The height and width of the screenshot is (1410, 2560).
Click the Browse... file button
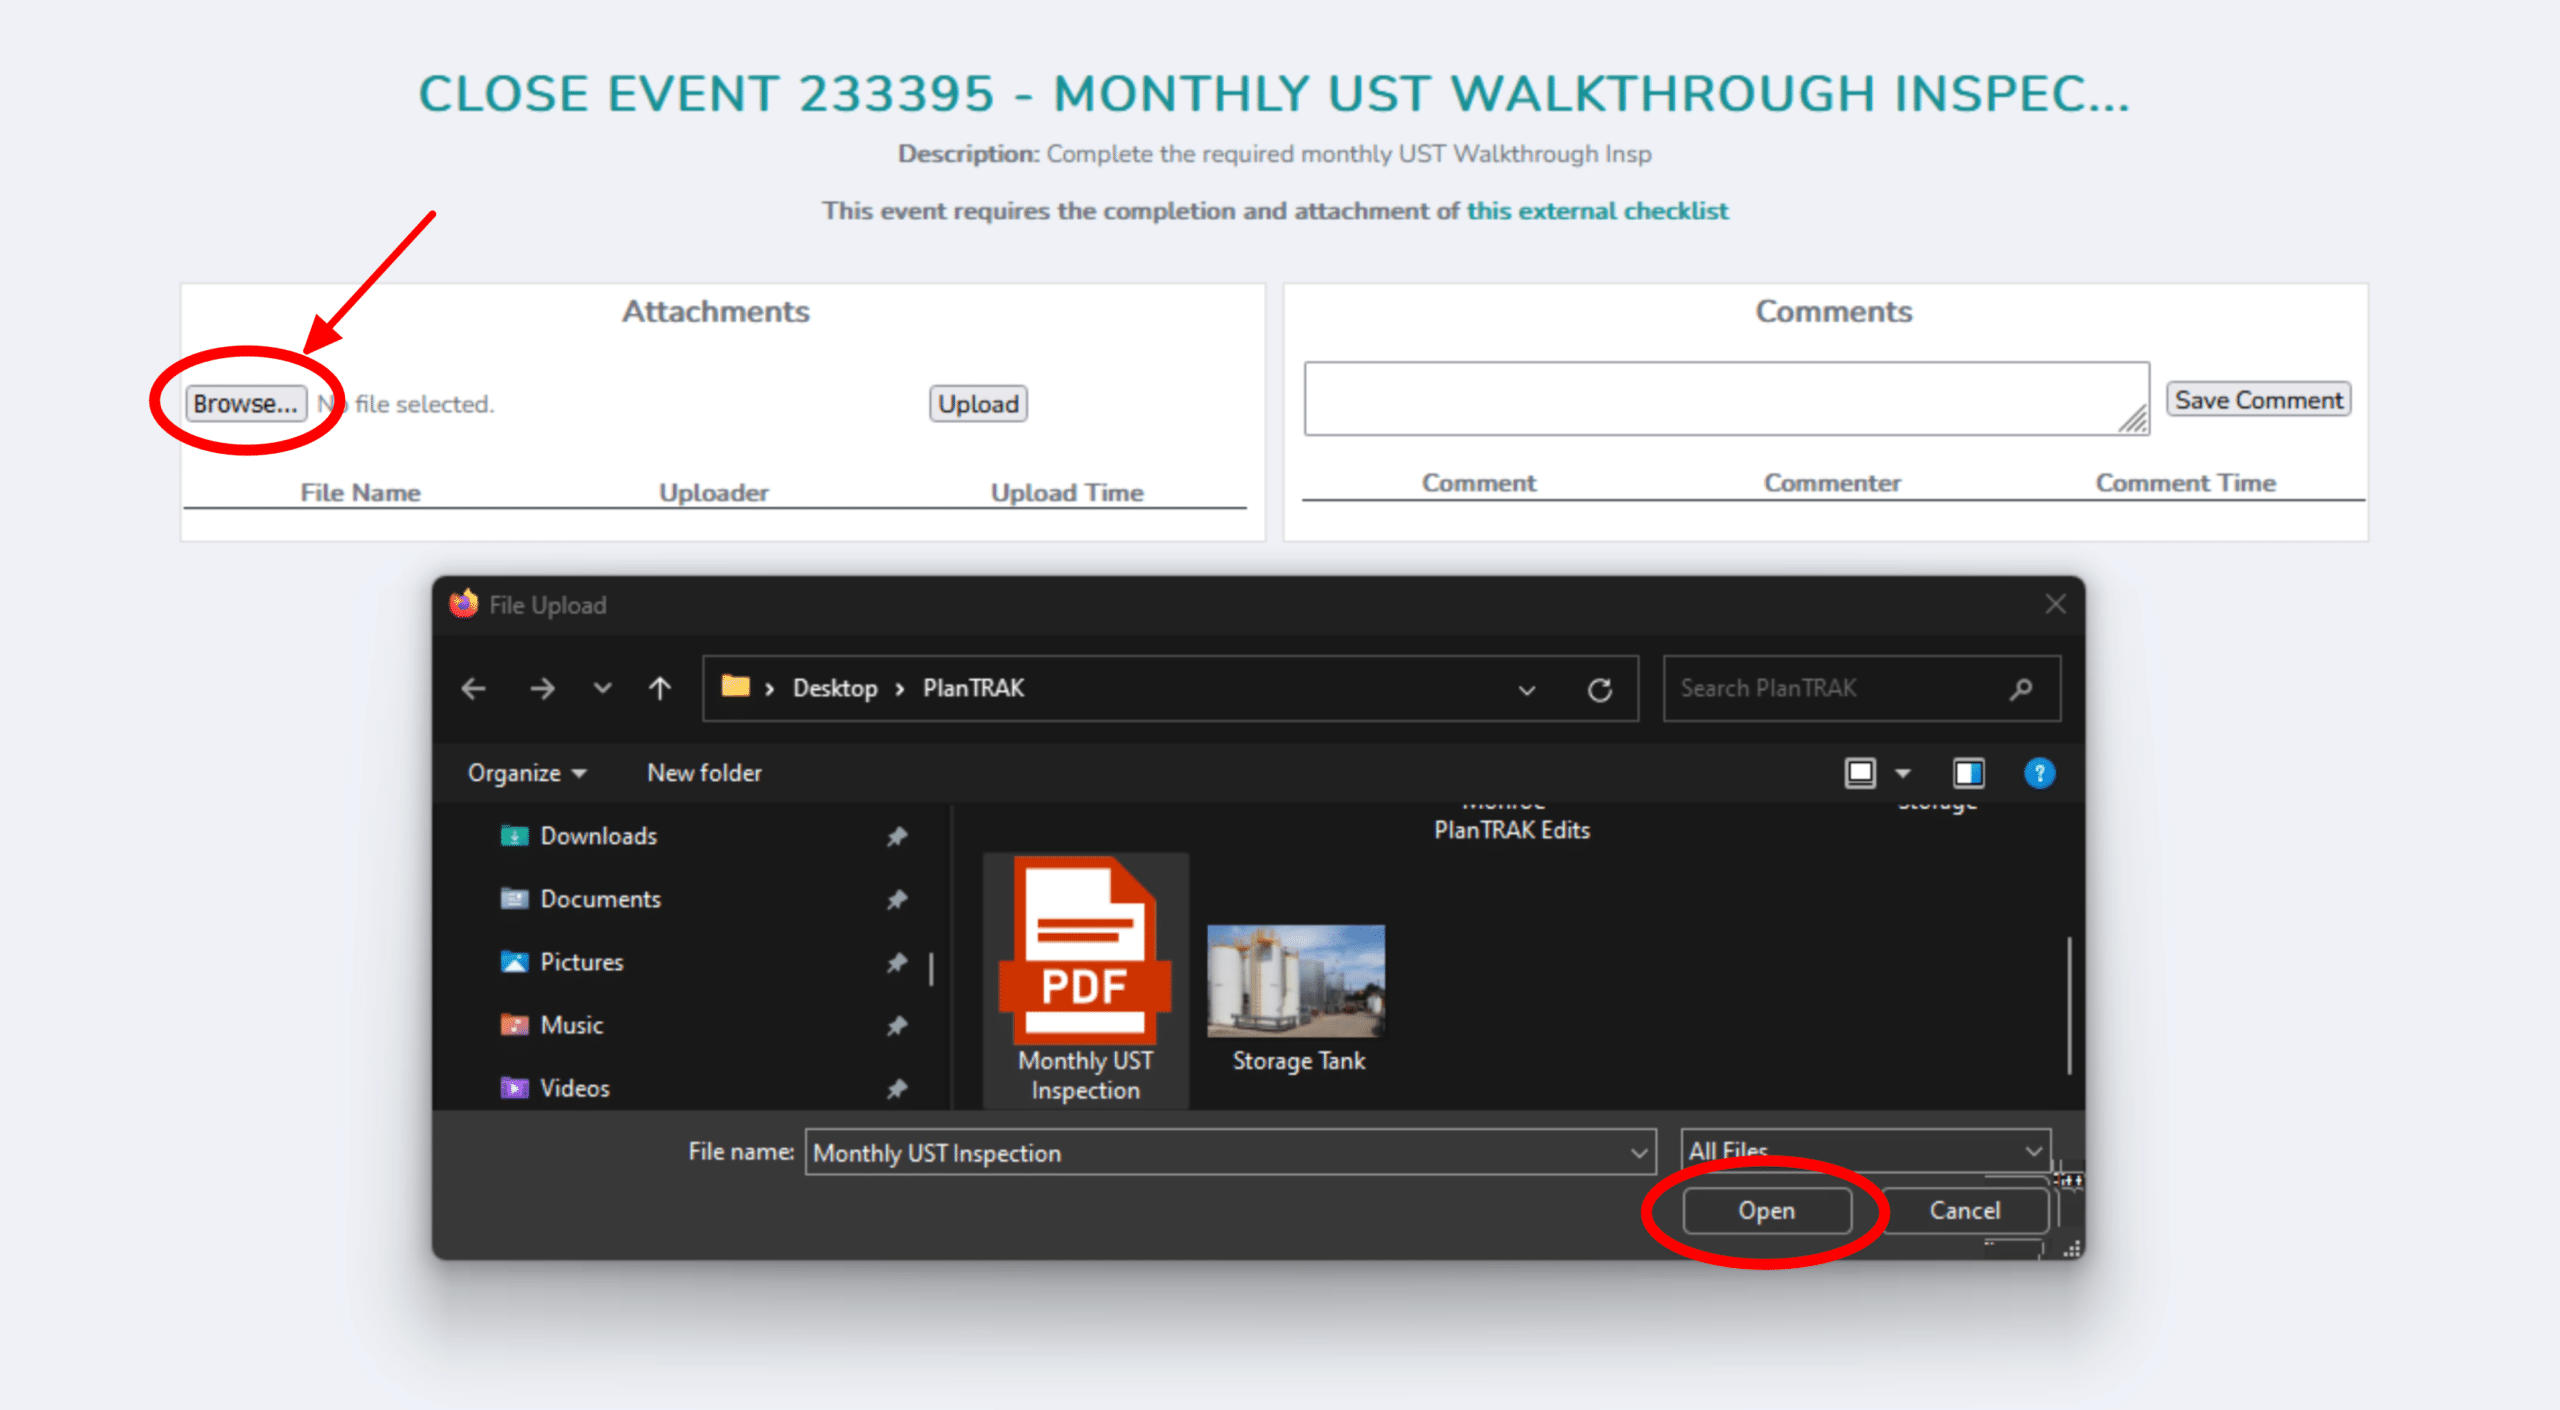(245, 404)
